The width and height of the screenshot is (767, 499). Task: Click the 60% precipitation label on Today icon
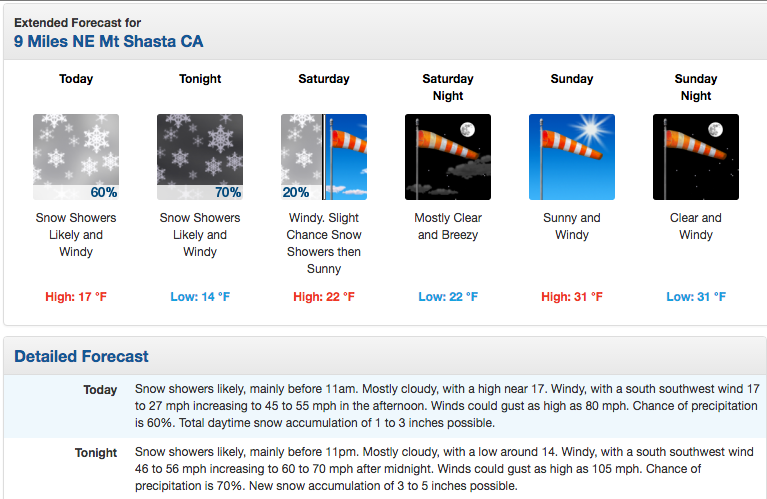(x=104, y=192)
